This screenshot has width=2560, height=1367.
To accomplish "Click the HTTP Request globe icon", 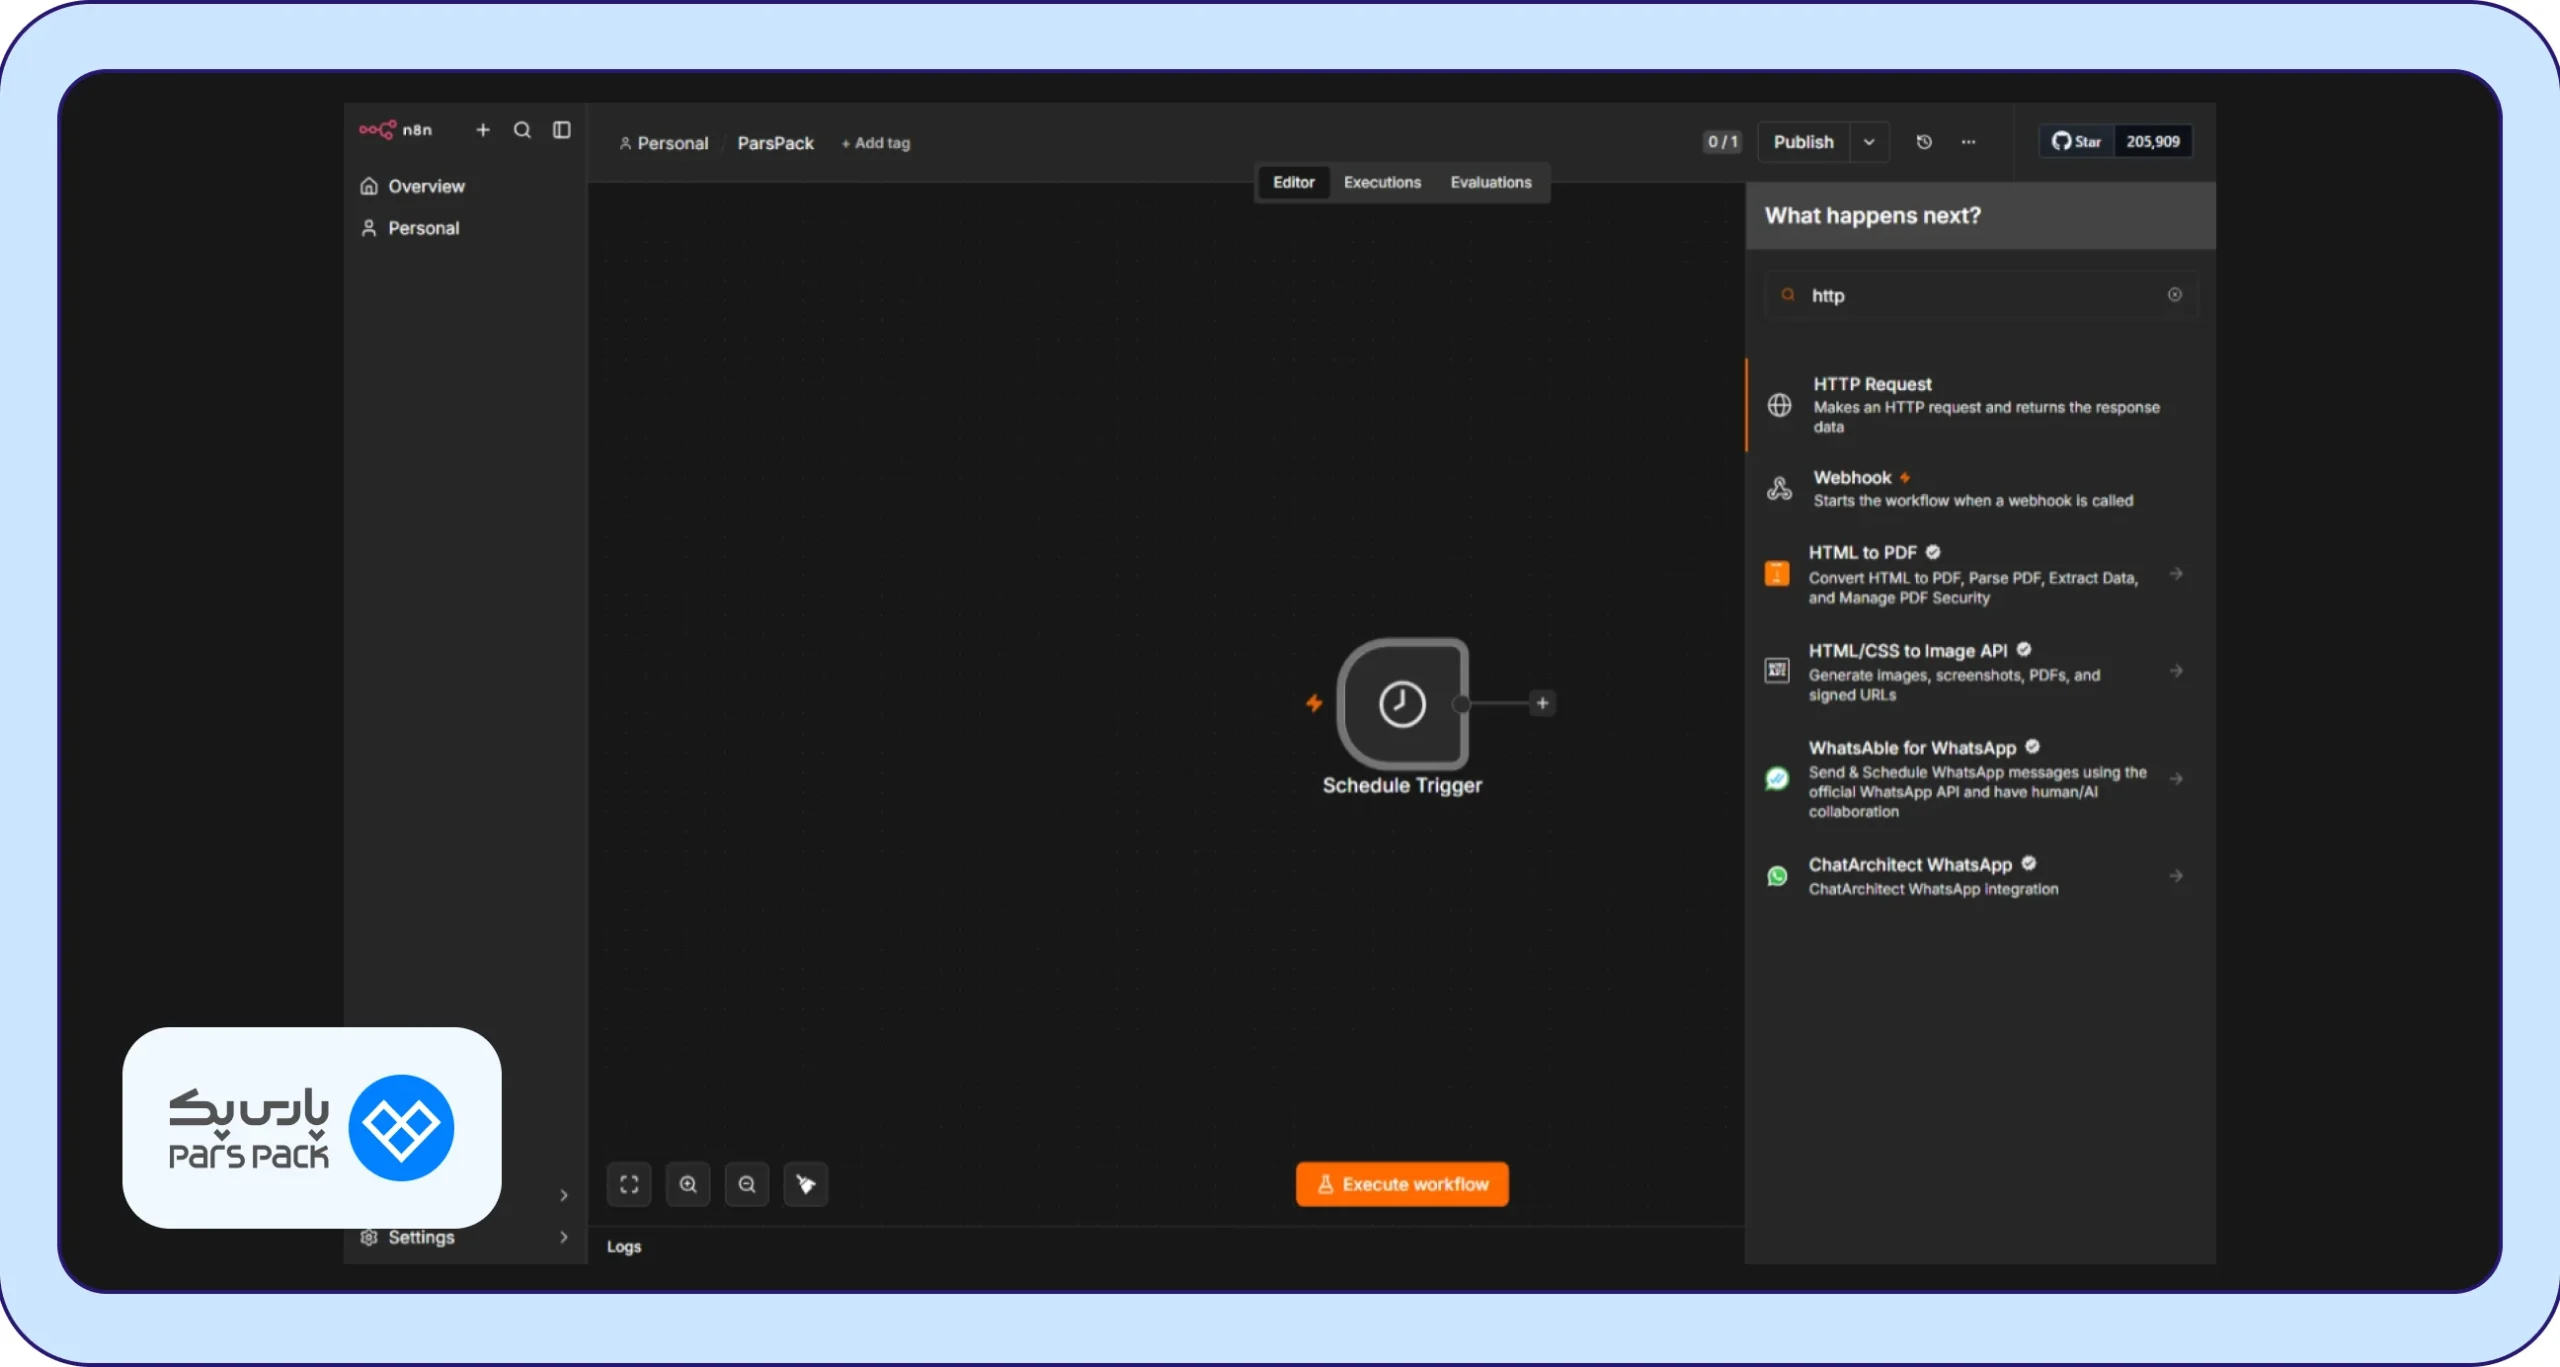I will point(1779,405).
